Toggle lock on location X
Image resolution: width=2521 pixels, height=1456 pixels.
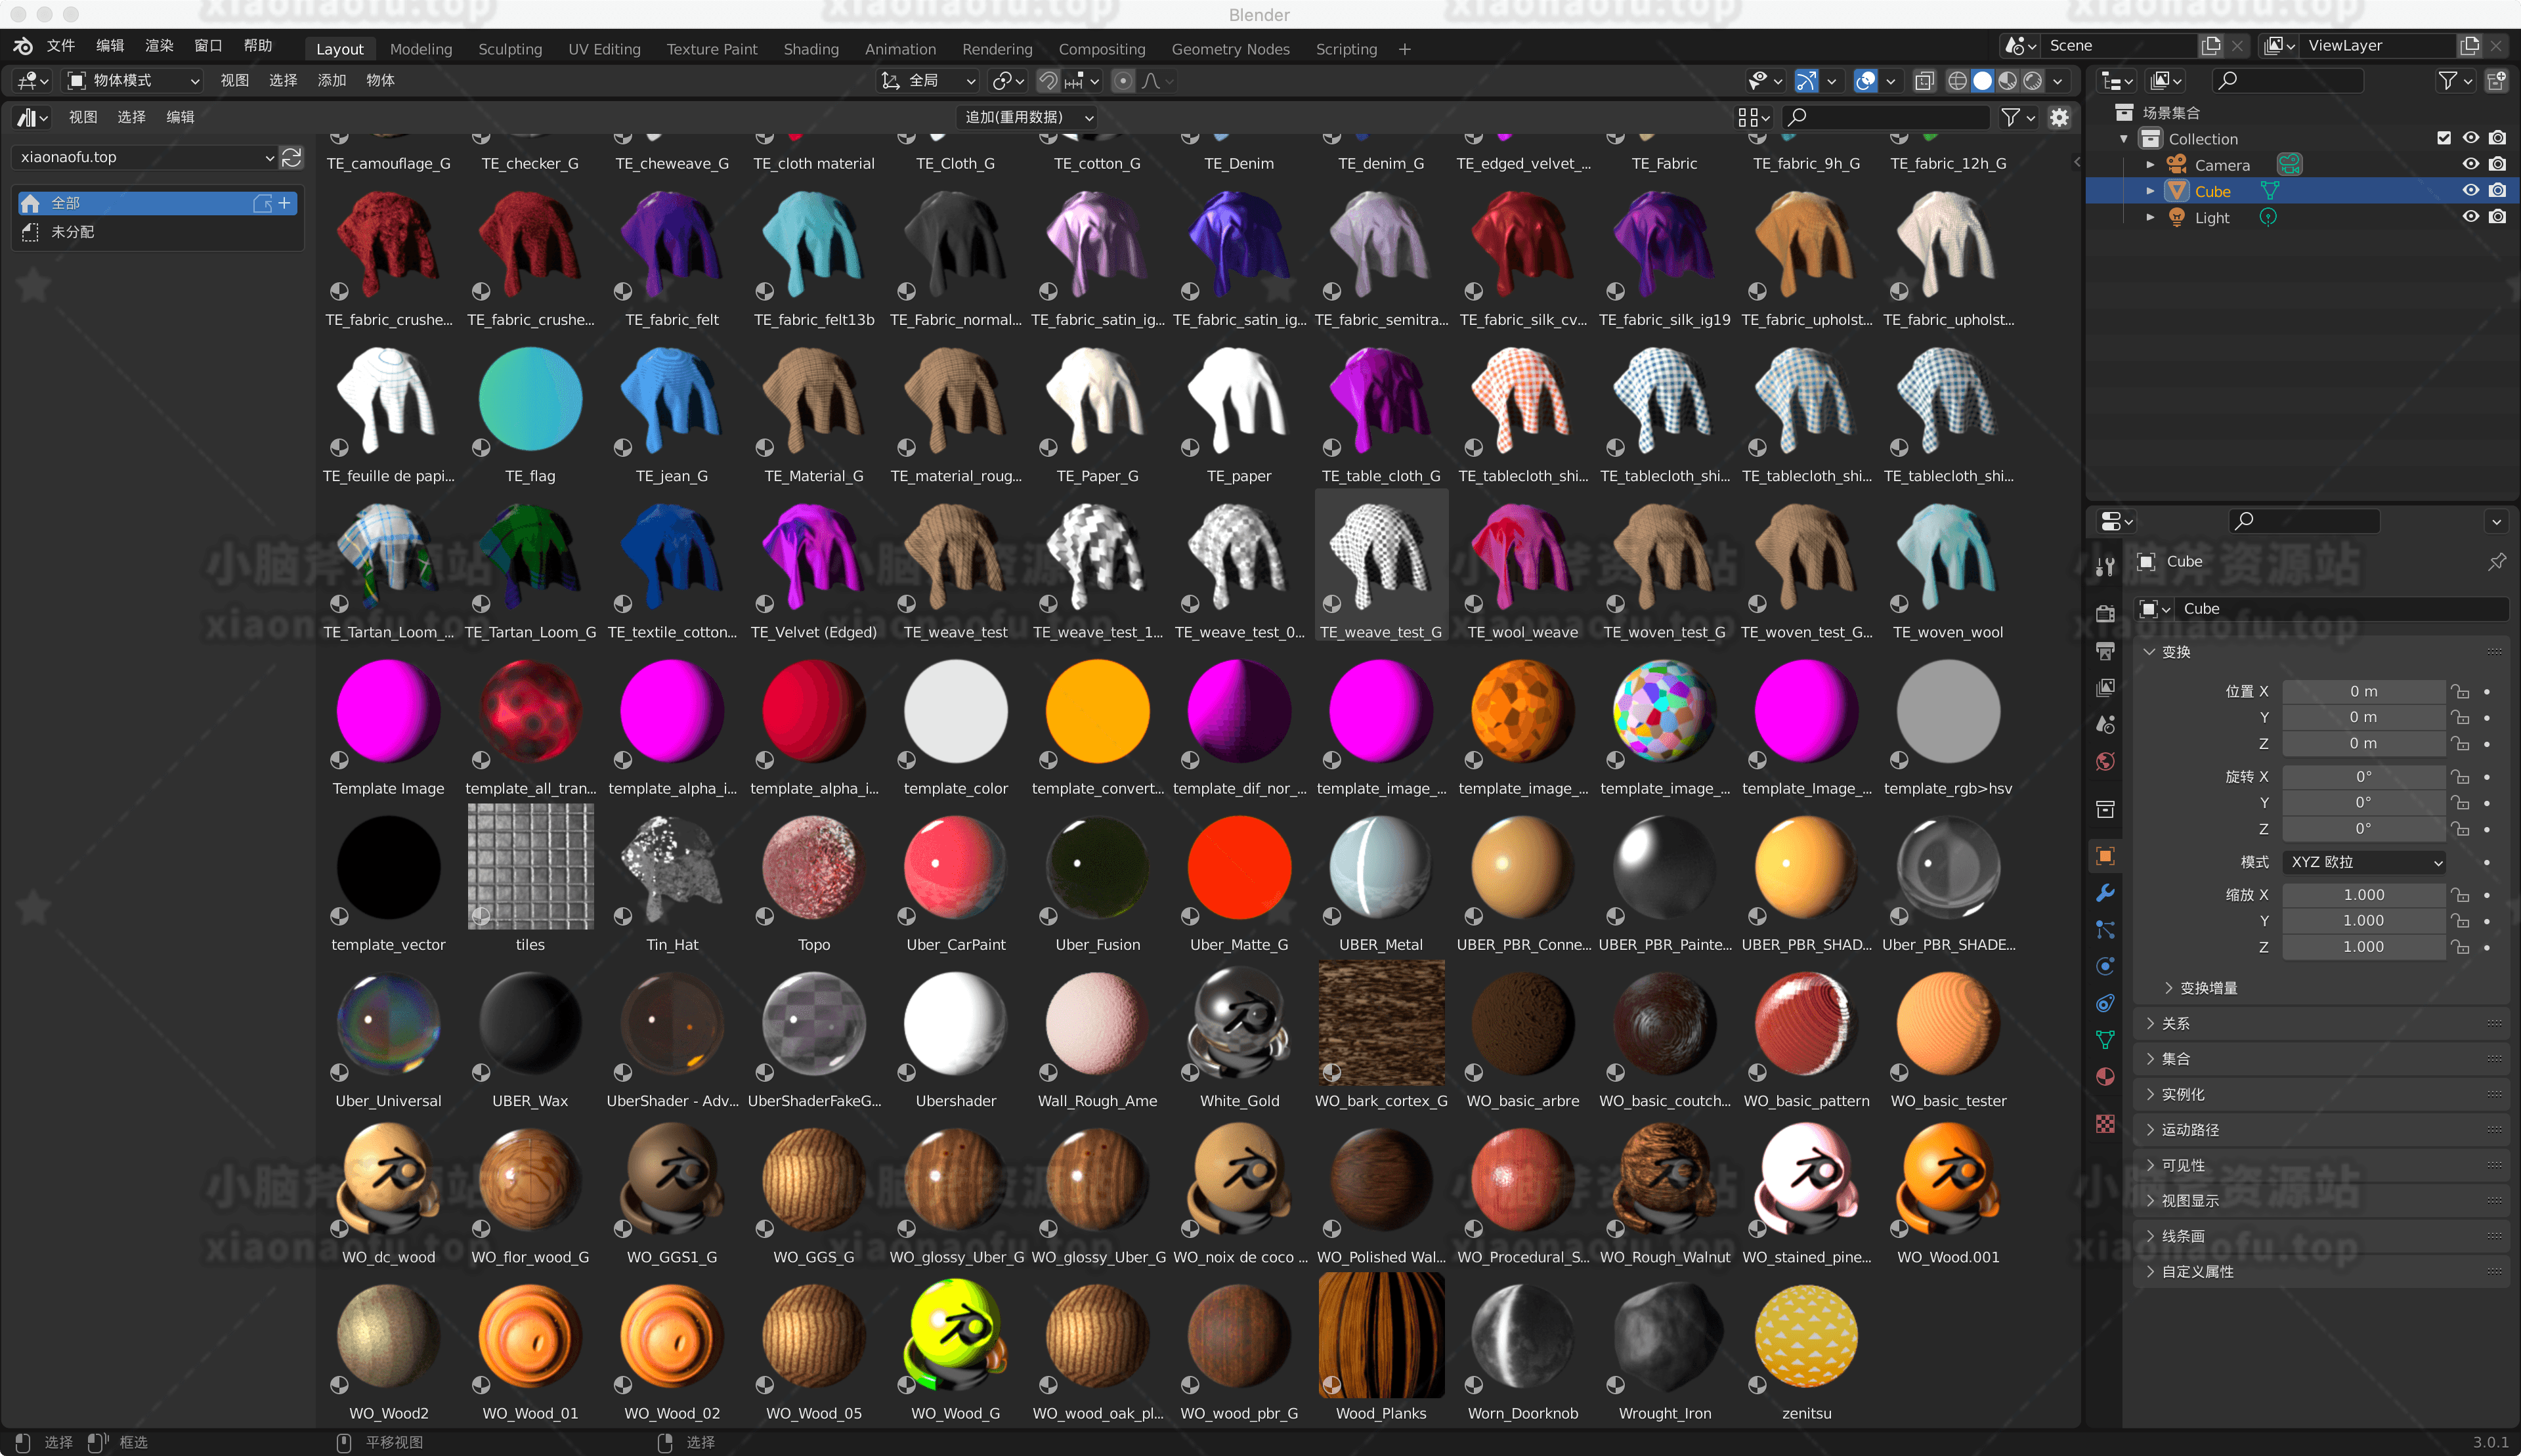point(2460,692)
